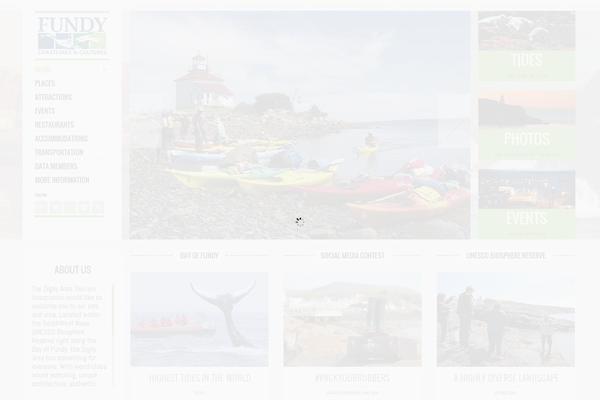Open the Attractions menu item
Image resolution: width=600 pixels, height=400 pixels.
pos(53,97)
